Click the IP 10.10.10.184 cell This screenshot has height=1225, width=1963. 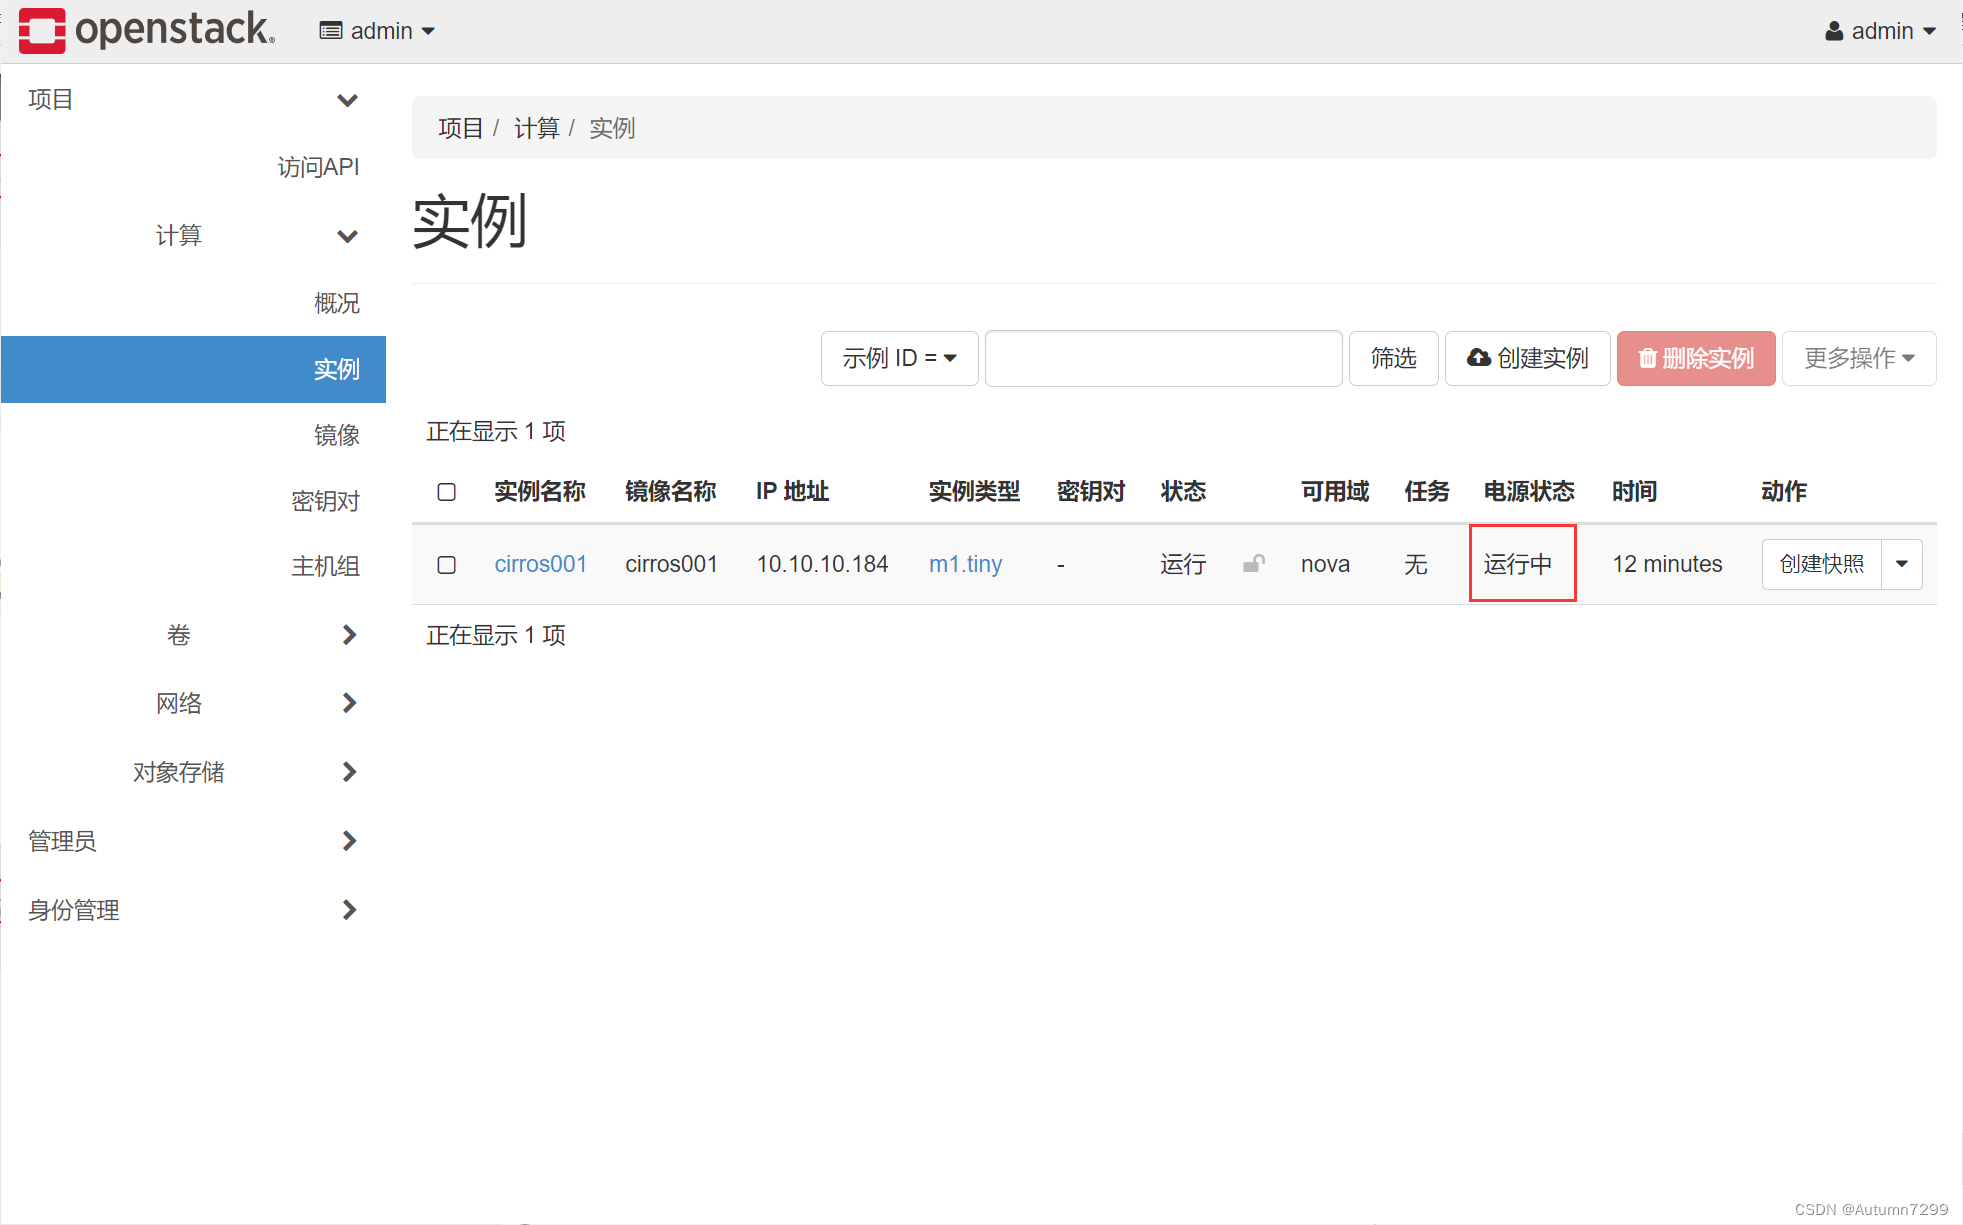[822, 564]
